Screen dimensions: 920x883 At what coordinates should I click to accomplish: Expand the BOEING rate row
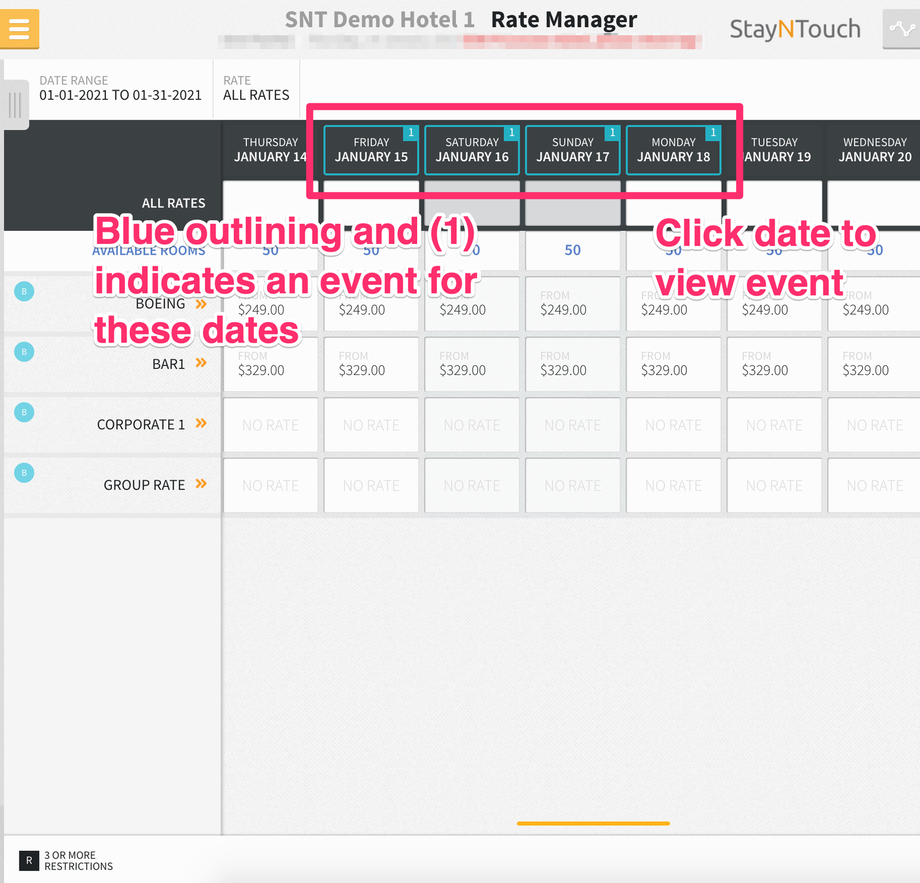[x=201, y=304]
